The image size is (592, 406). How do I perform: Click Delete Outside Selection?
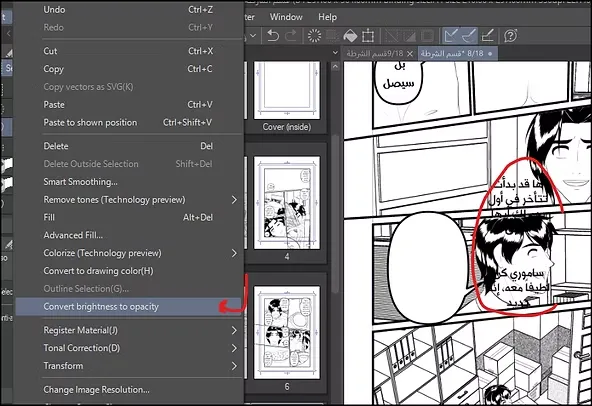[128, 164]
